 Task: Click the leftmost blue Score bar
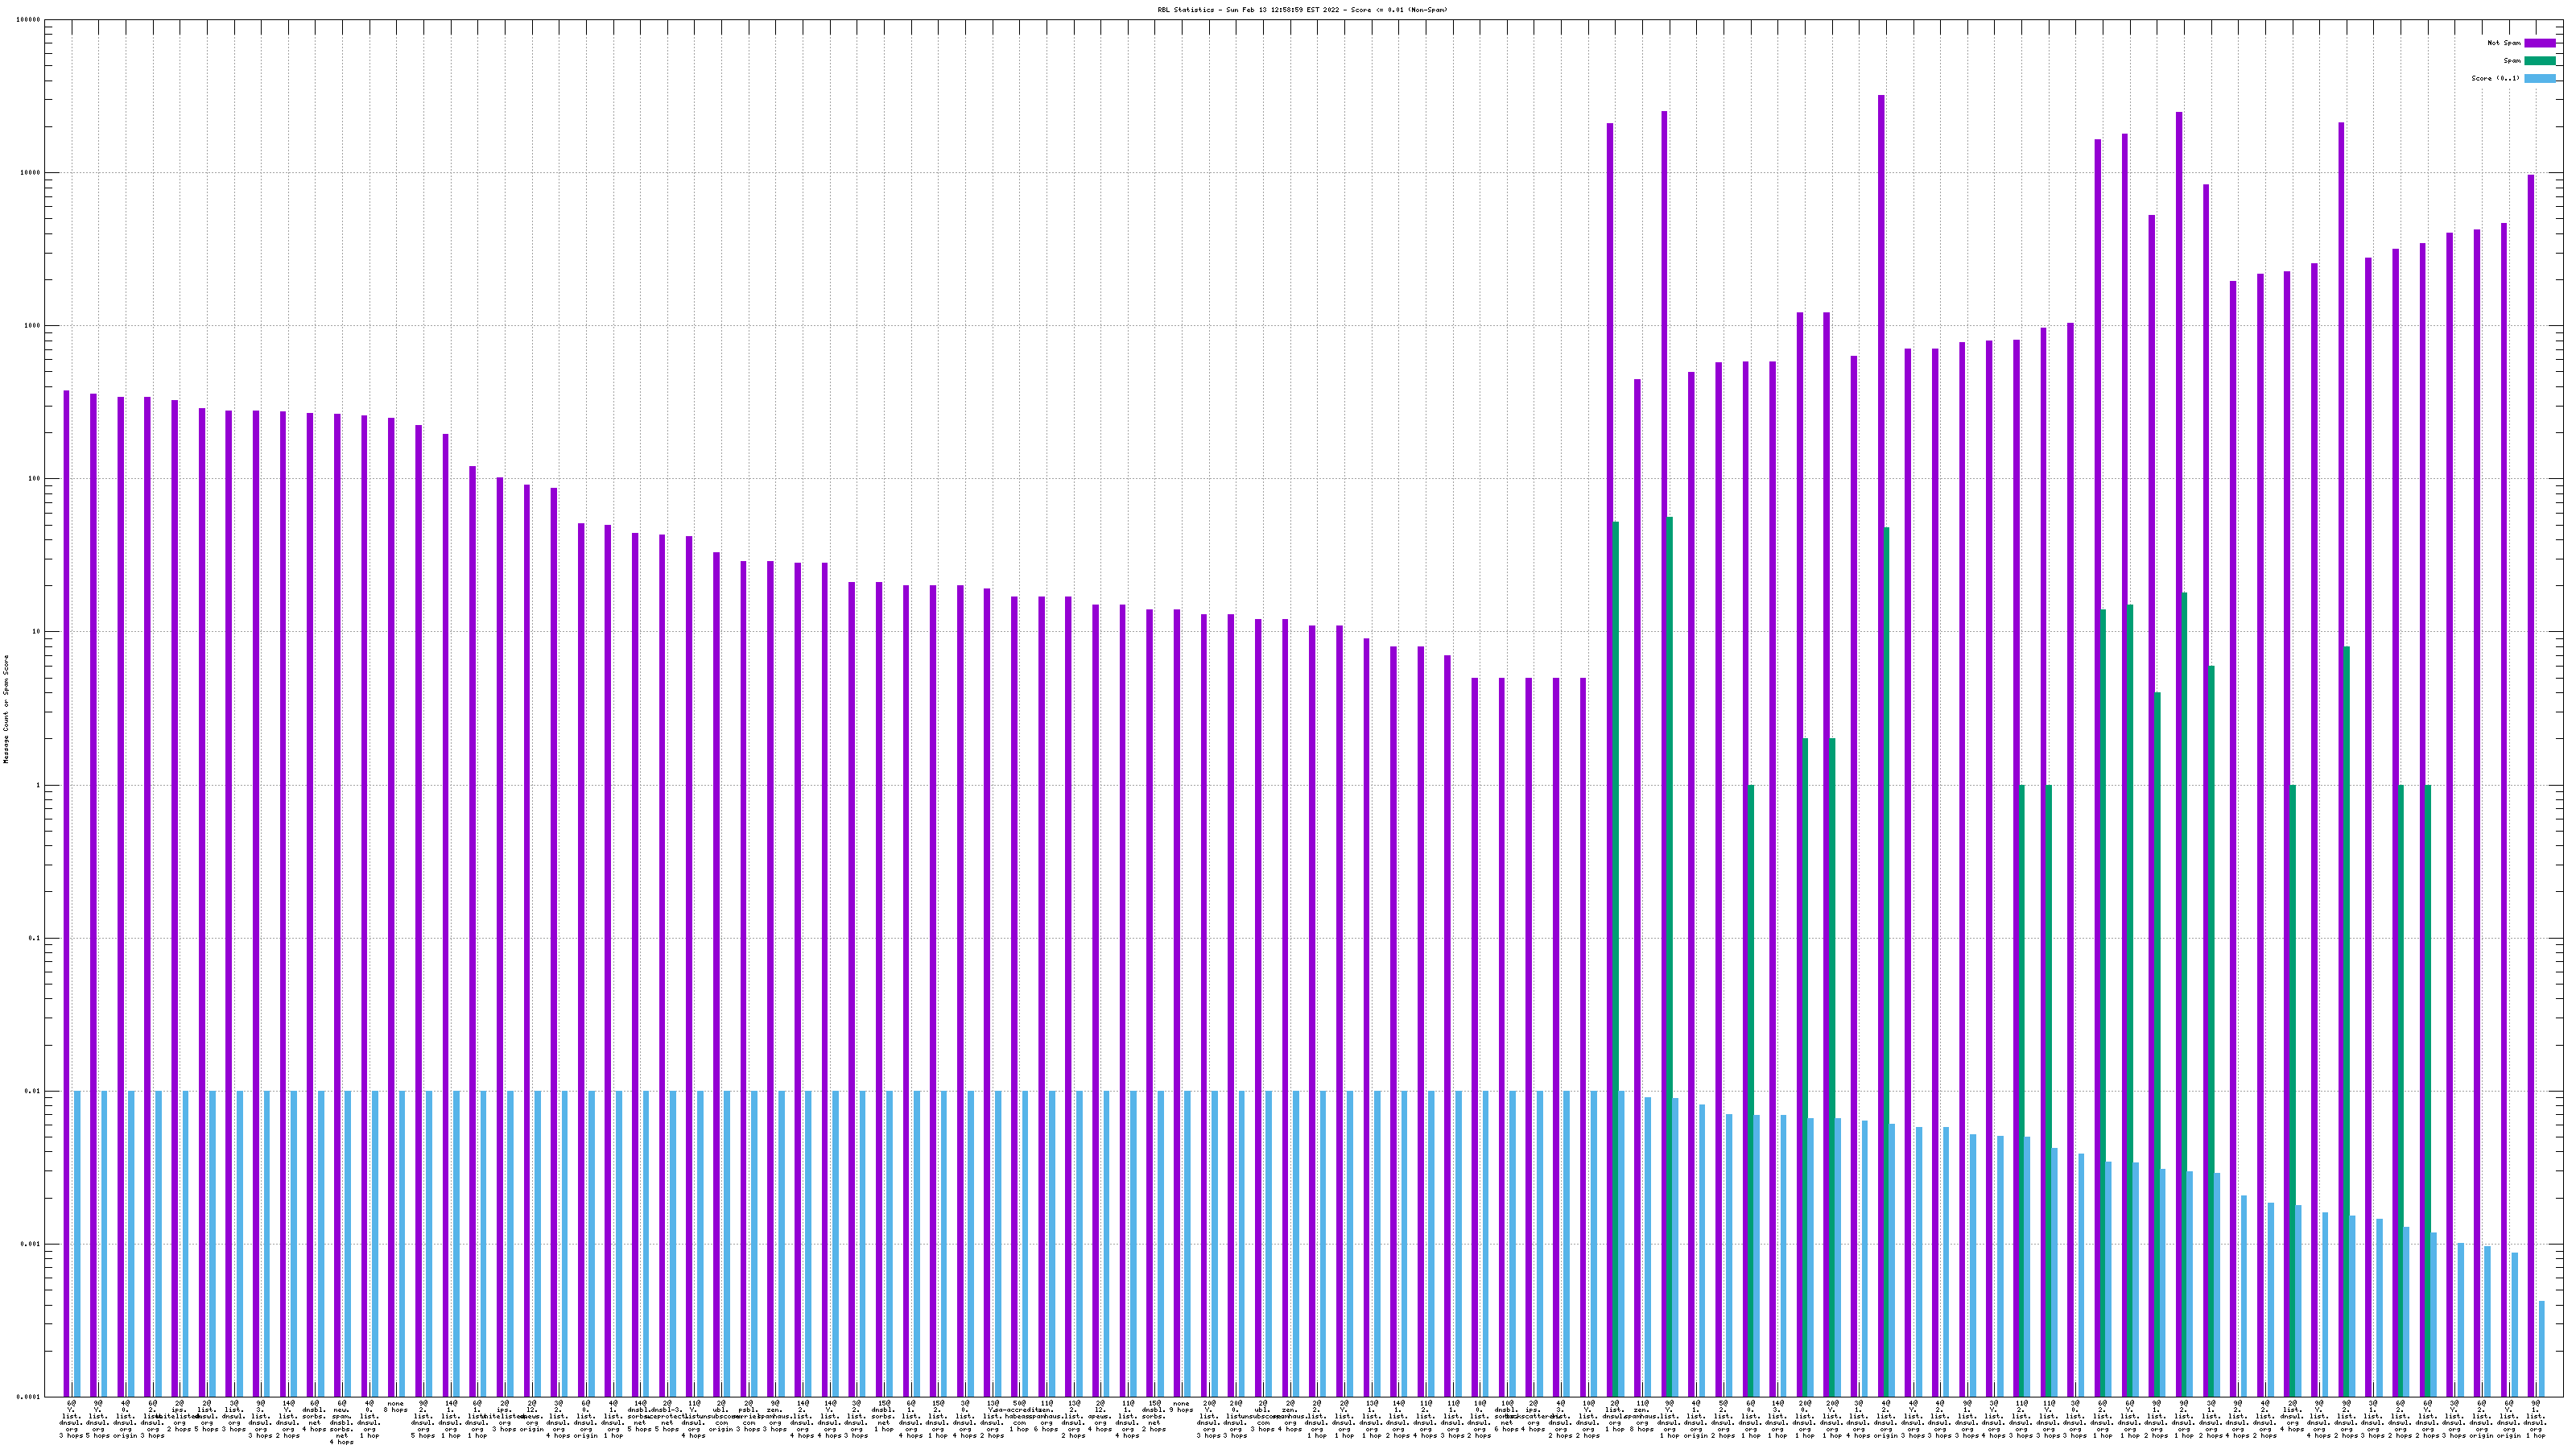tap(77, 1240)
